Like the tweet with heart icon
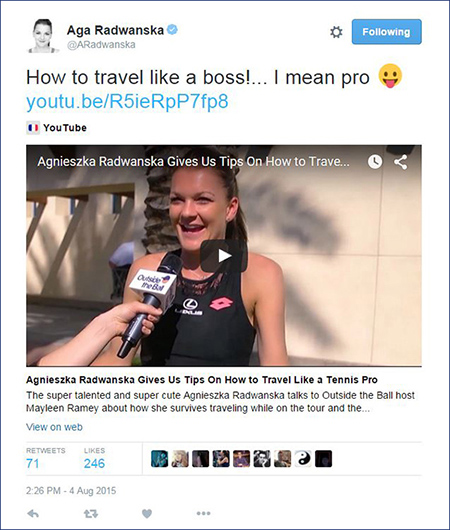Viewport: 450px width, 530px height. (x=147, y=514)
